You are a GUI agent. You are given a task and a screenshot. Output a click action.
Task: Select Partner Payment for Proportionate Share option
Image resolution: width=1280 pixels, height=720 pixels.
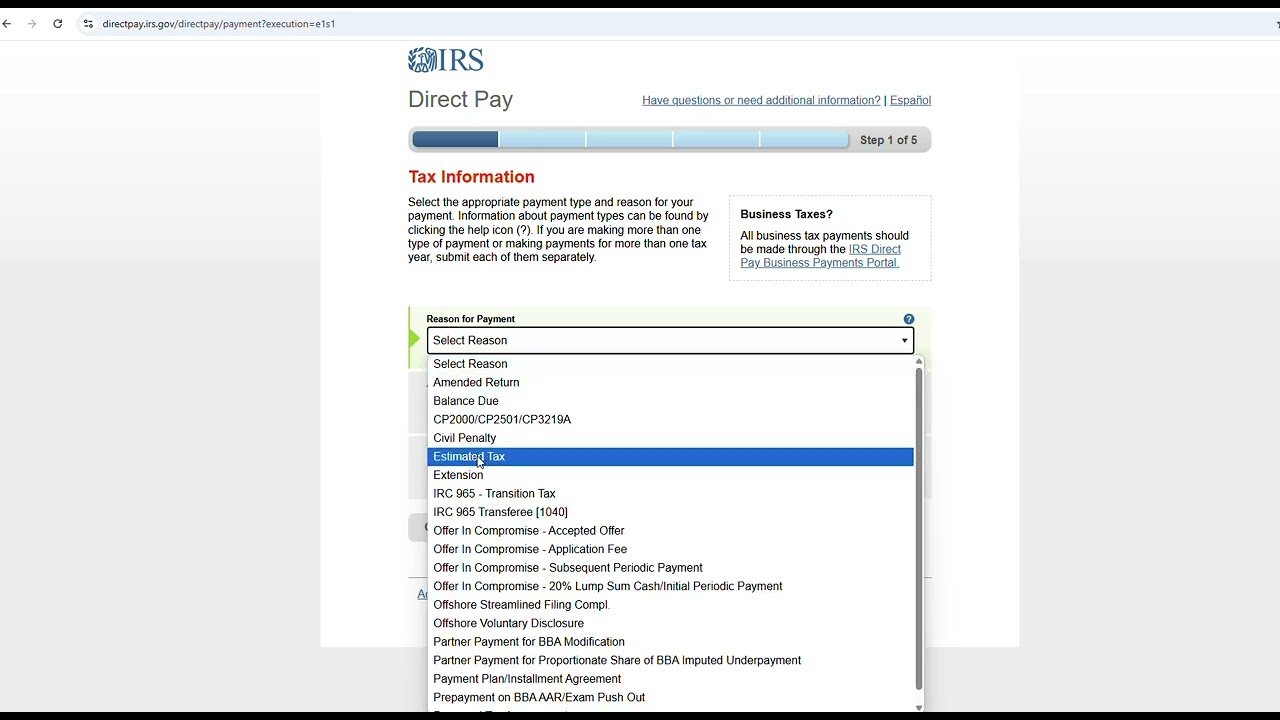pyautogui.click(x=670, y=660)
